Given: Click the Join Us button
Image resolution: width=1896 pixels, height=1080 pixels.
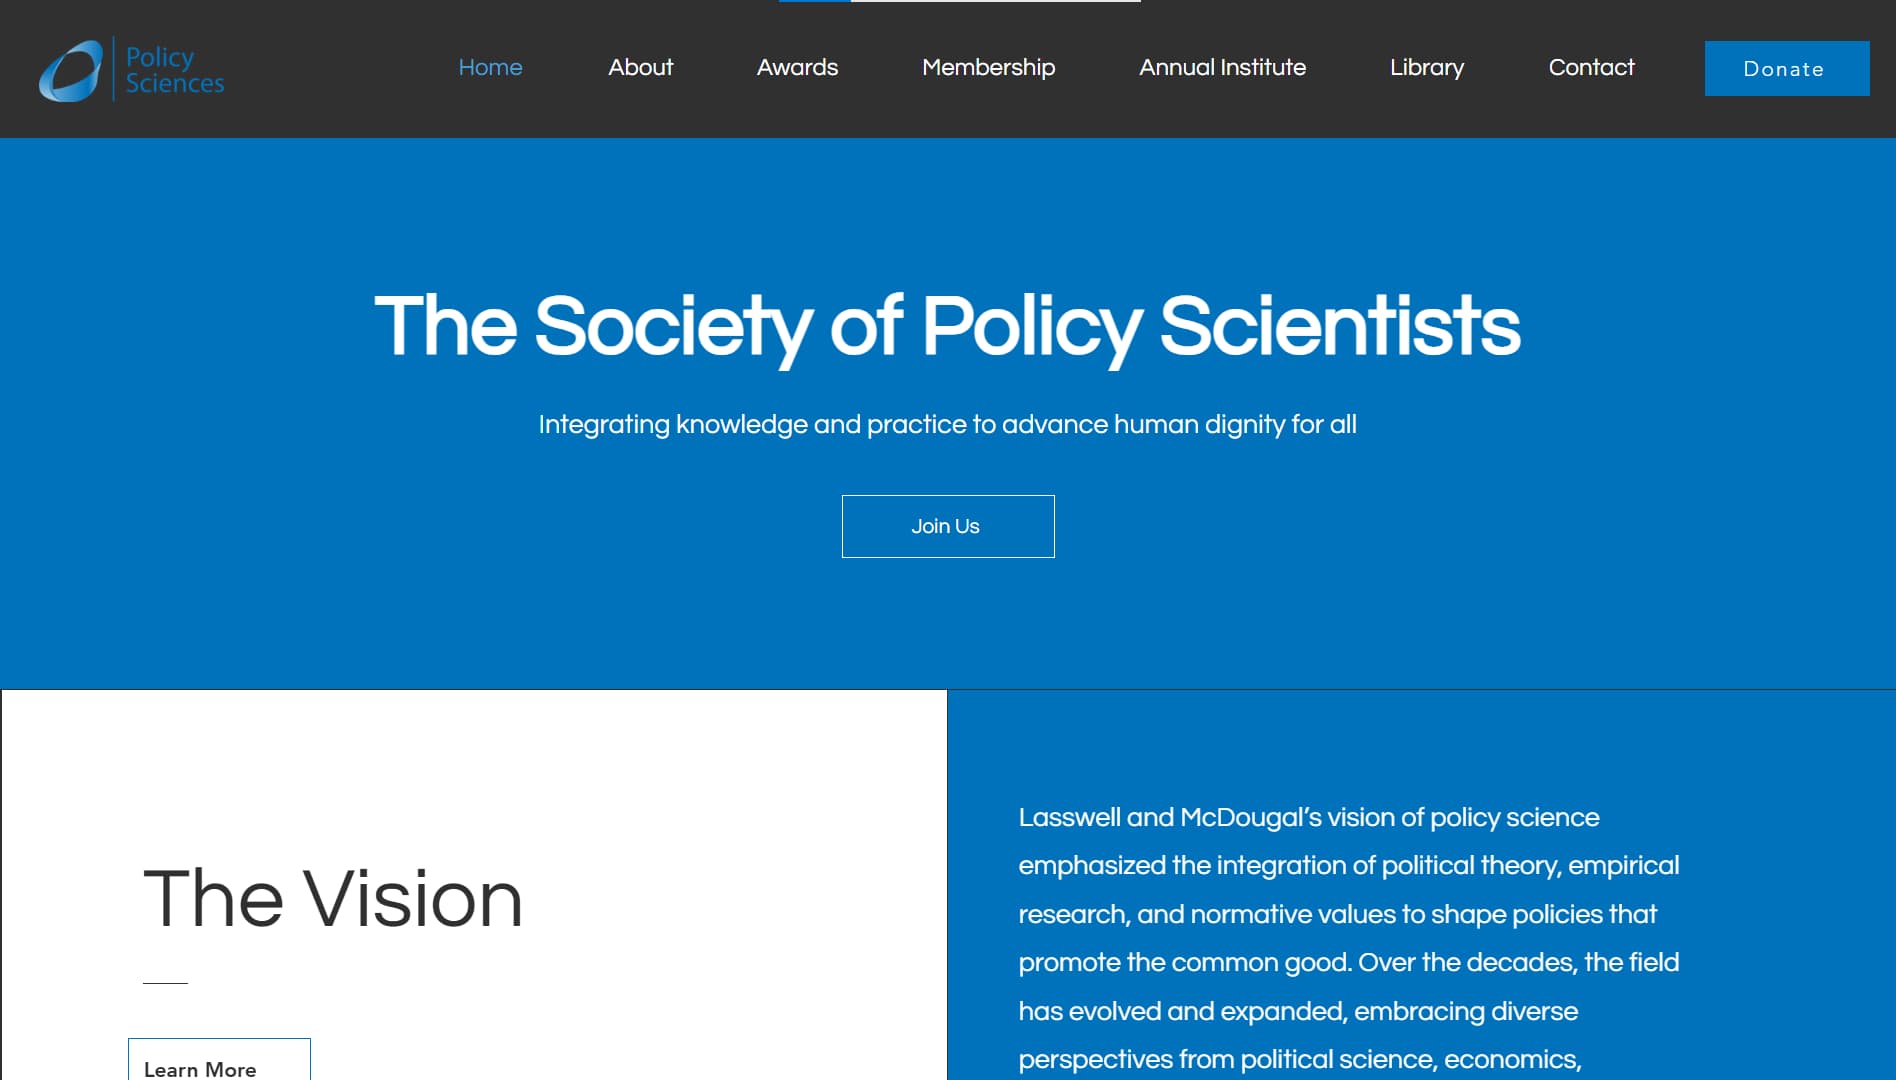Looking at the screenshot, I should click(x=947, y=526).
